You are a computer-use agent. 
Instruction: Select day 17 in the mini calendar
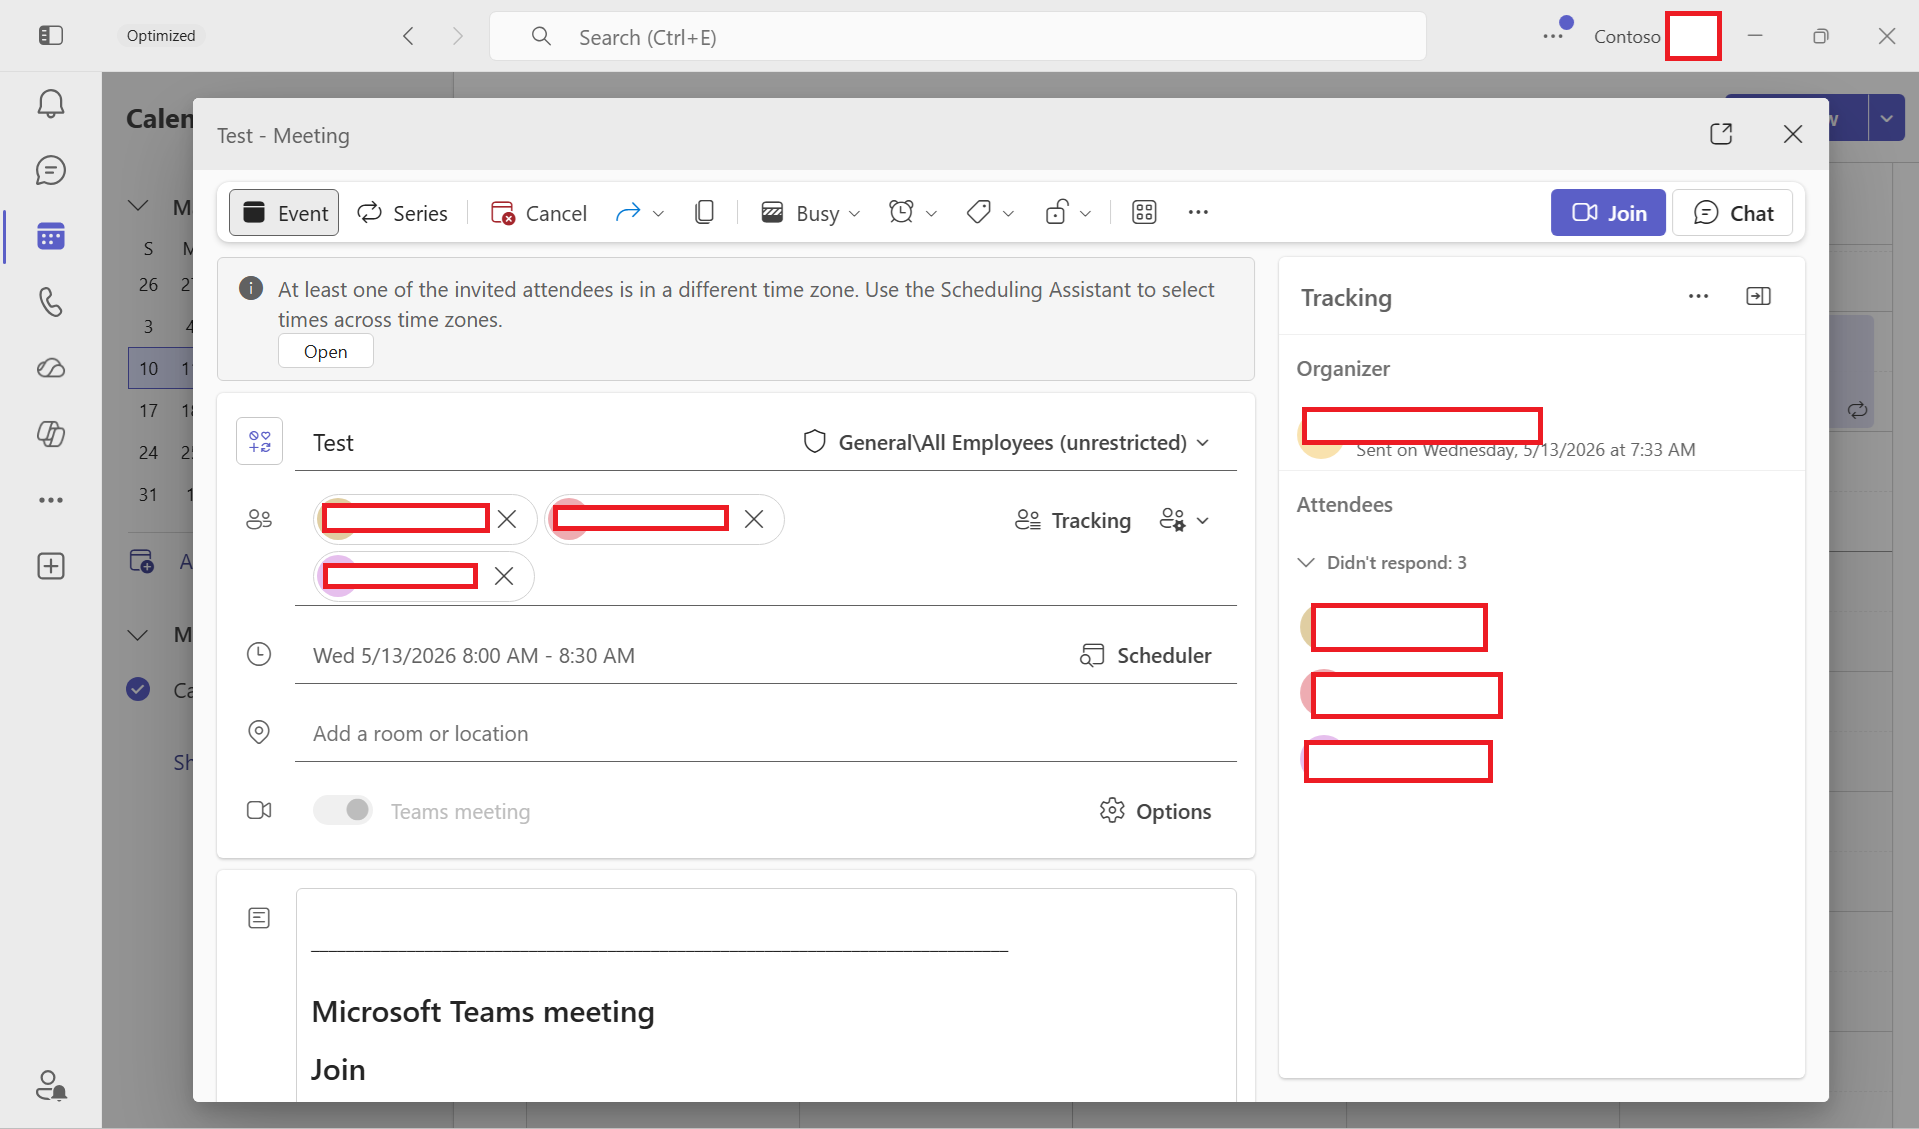click(148, 410)
